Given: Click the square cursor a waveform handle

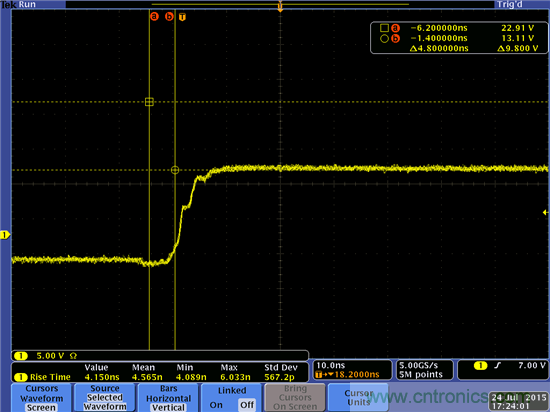Looking at the screenshot, I should coord(149,102).
